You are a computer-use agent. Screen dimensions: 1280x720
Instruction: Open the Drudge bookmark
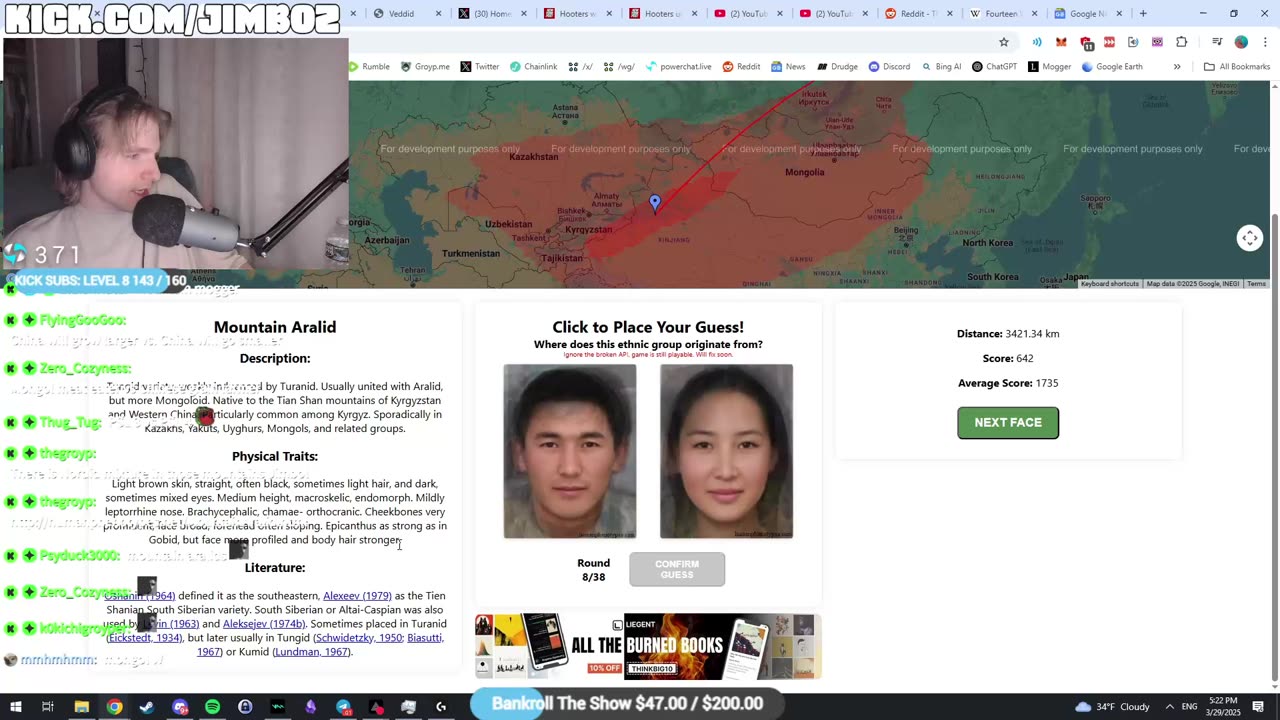click(x=837, y=67)
